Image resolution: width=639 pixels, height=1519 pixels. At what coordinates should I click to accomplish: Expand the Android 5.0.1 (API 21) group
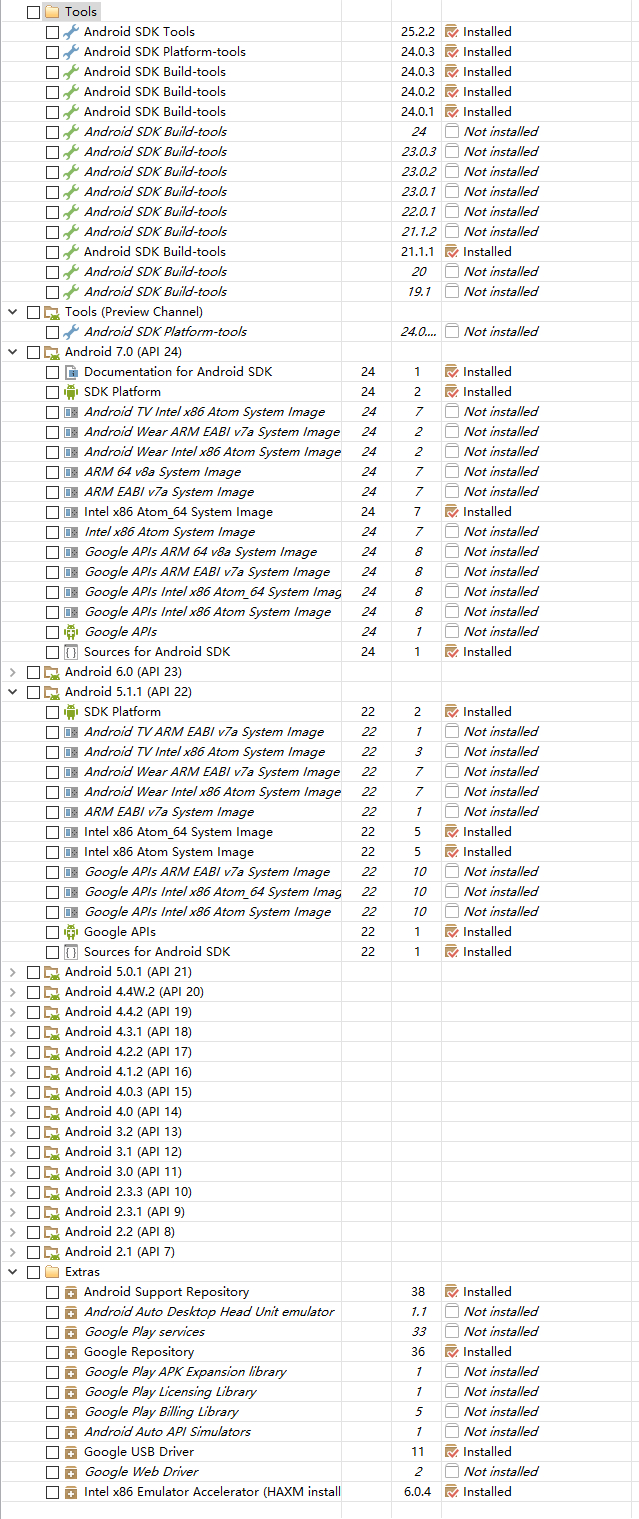tap(13, 972)
